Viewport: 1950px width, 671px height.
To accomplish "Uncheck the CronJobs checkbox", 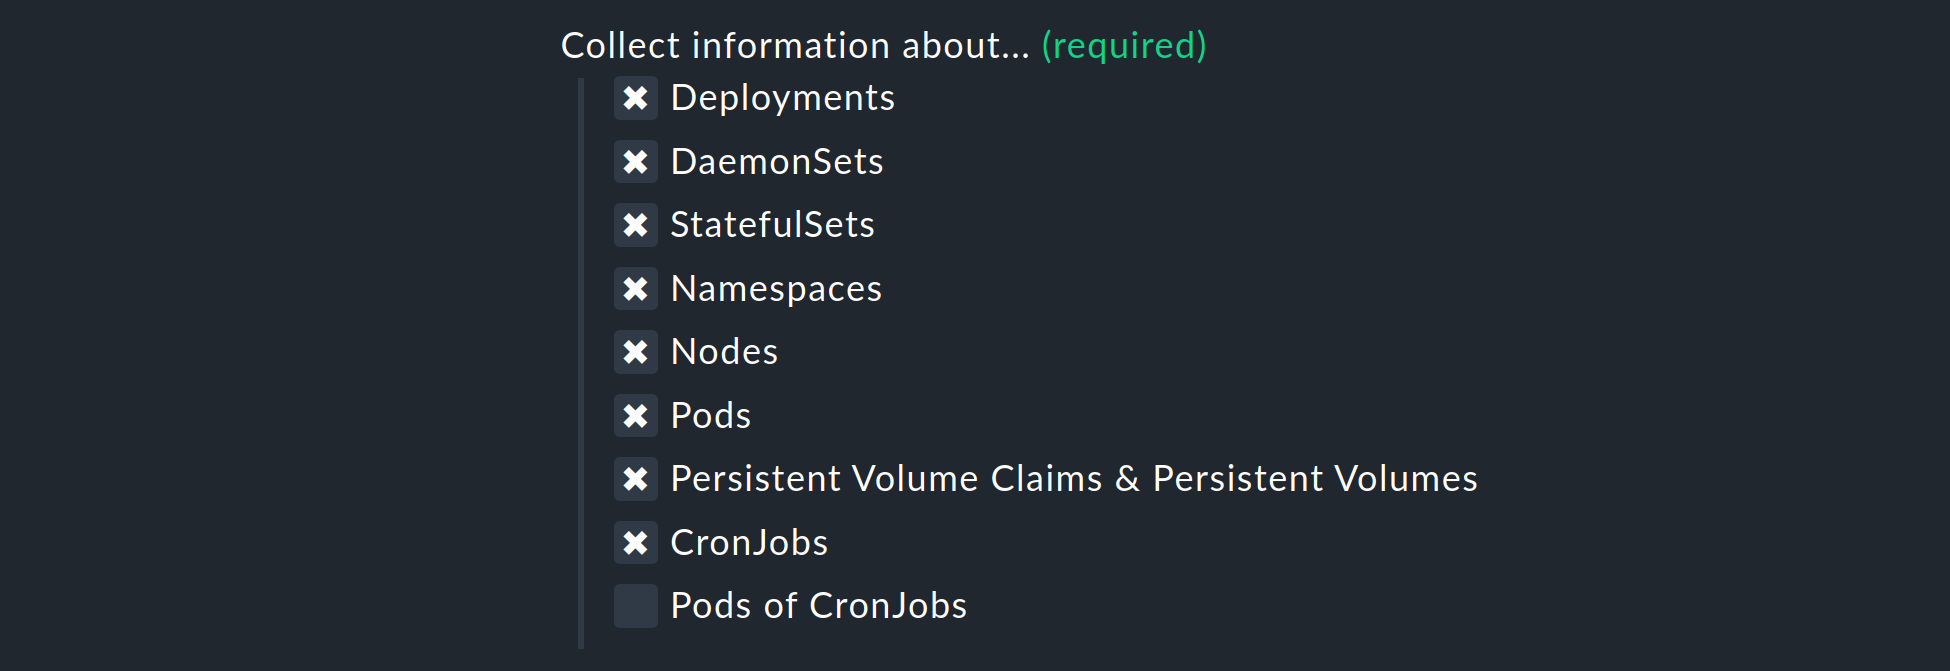I will (636, 543).
